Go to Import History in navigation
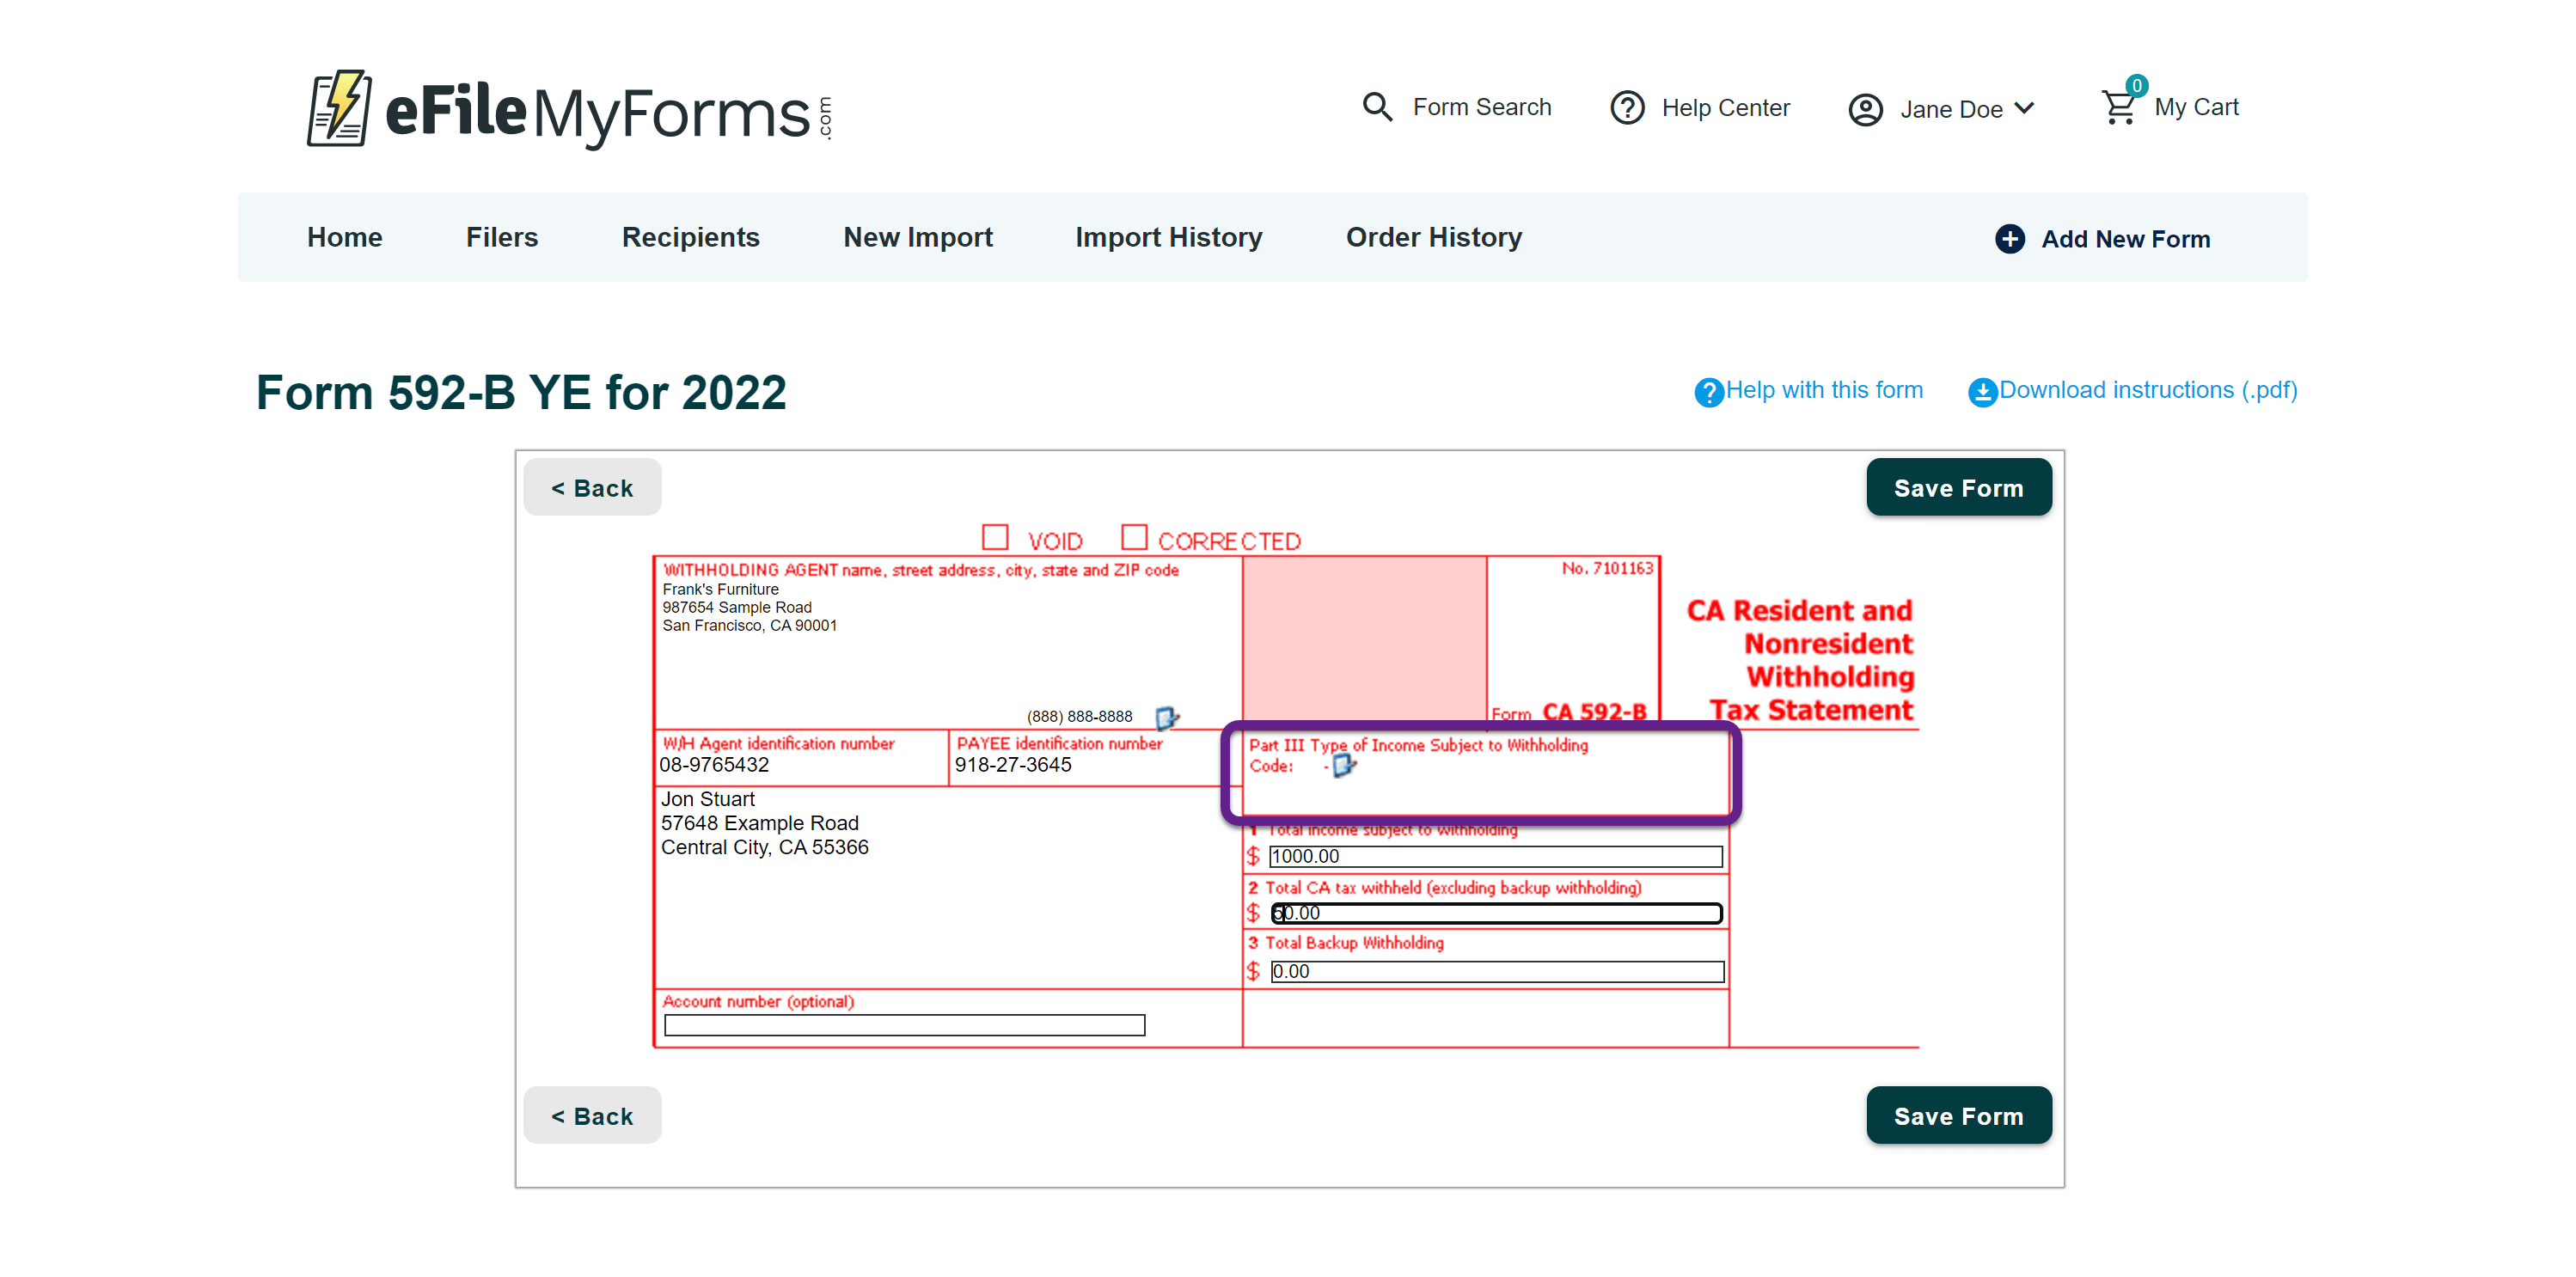Viewport: 2576px width, 1277px height. pos(1168,237)
